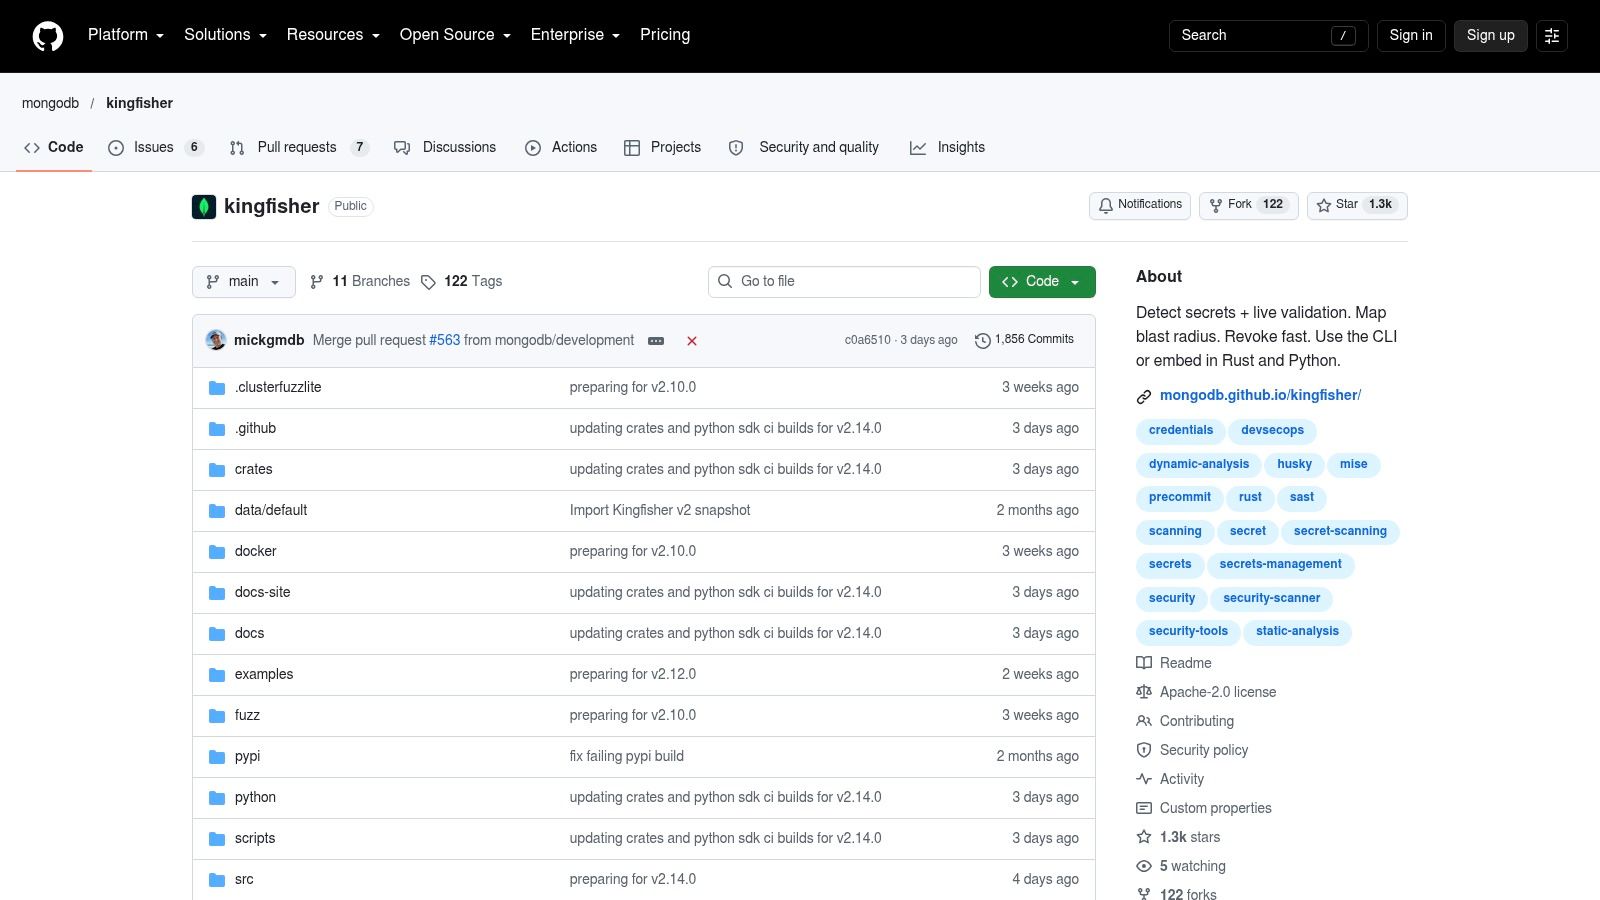
Task: Click mickgmdb's avatar thumbnail
Action: [216, 340]
